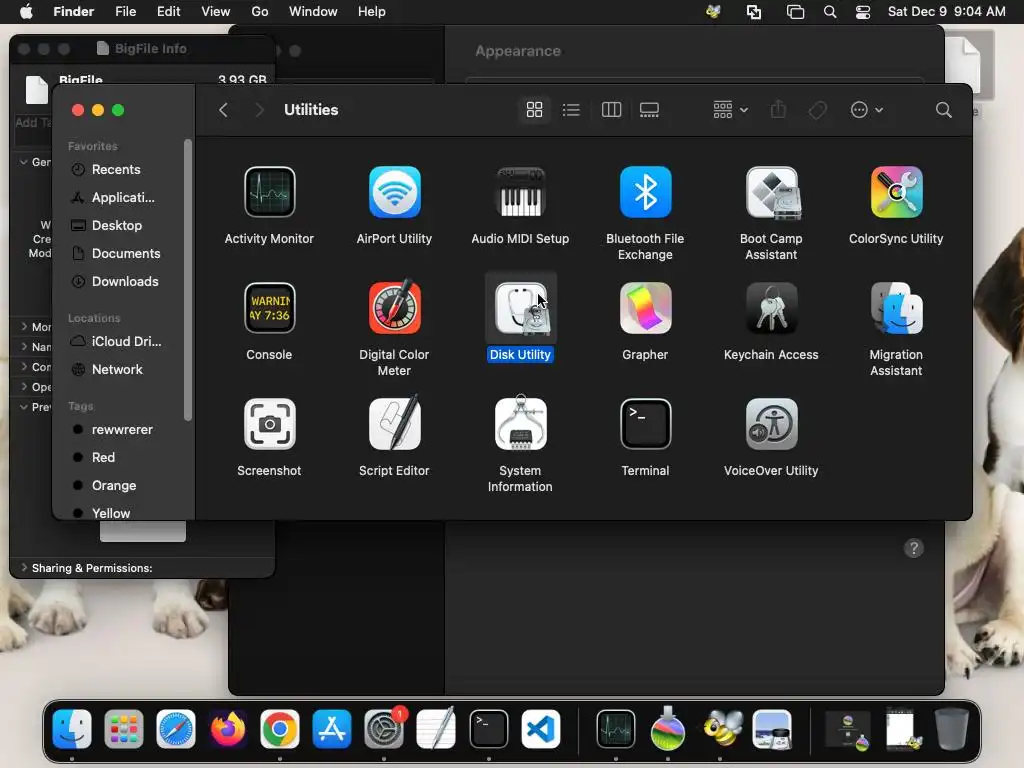Image resolution: width=1024 pixels, height=768 pixels.
Task: Click Spotlight search in menu bar
Action: click(830, 12)
